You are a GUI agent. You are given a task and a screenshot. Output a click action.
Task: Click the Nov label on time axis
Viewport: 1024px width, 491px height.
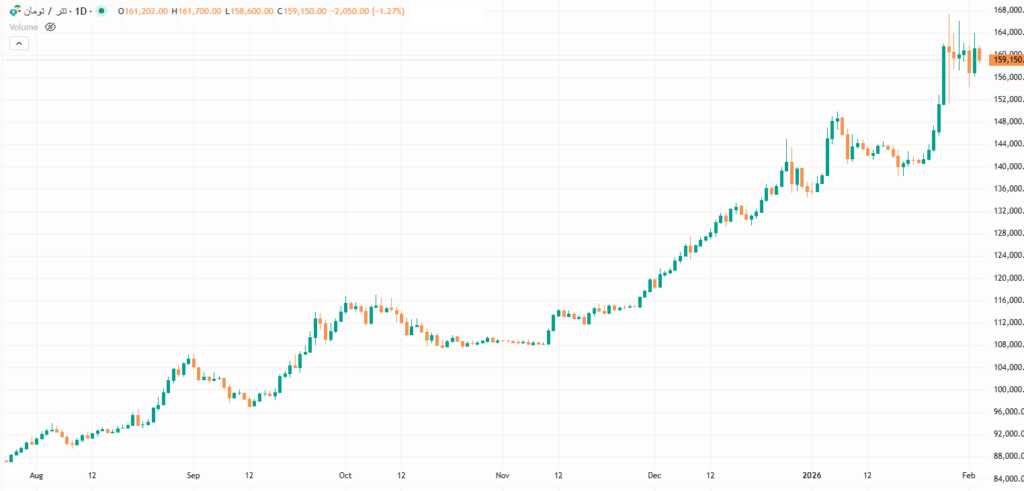pyautogui.click(x=502, y=475)
